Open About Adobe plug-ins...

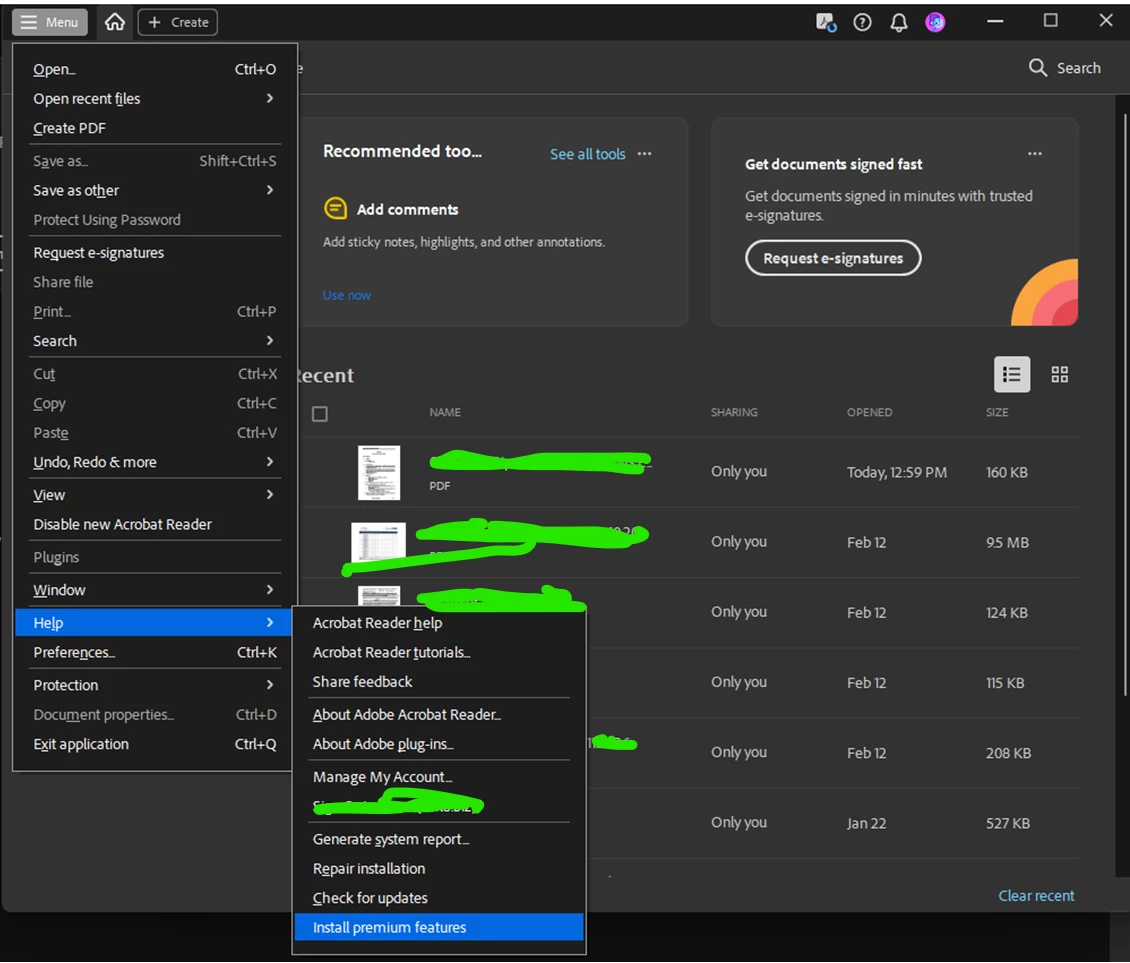(x=439, y=744)
